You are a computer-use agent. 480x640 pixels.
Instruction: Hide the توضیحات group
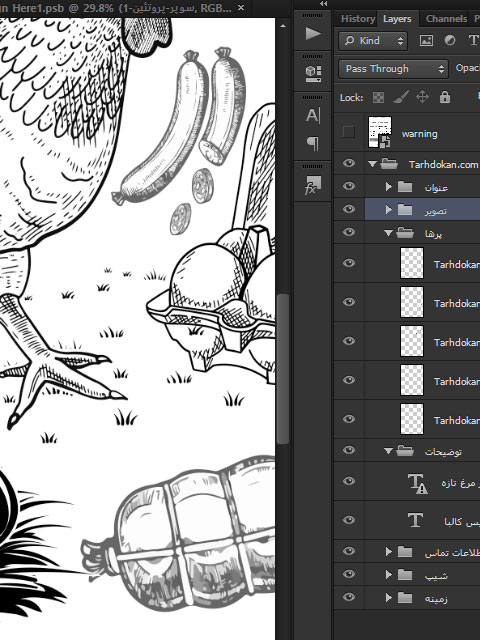[349, 450]
